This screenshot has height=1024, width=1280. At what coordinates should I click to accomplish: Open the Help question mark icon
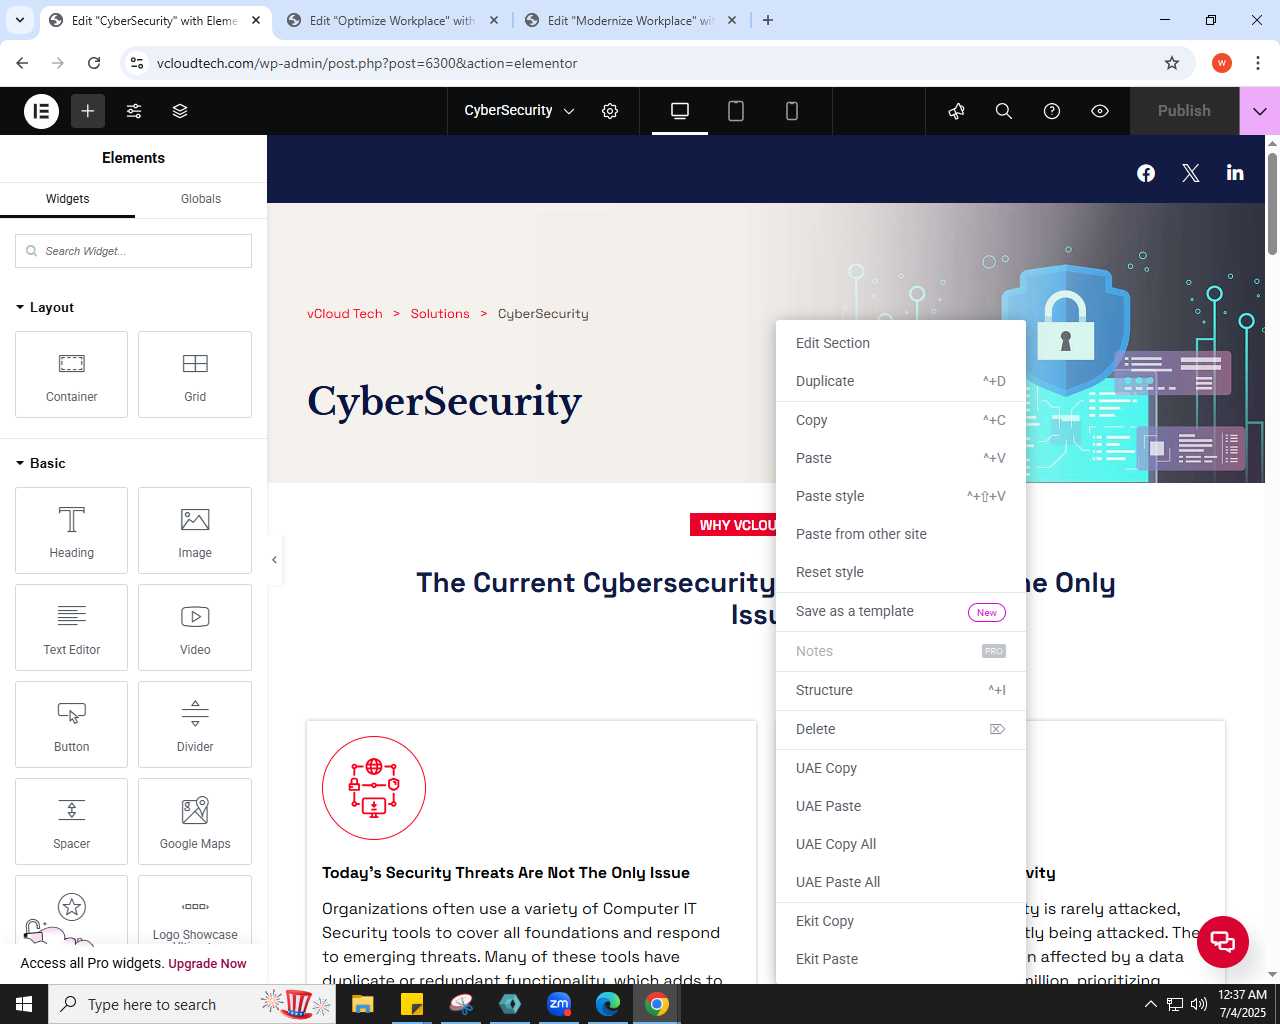tap(1052, 111)
